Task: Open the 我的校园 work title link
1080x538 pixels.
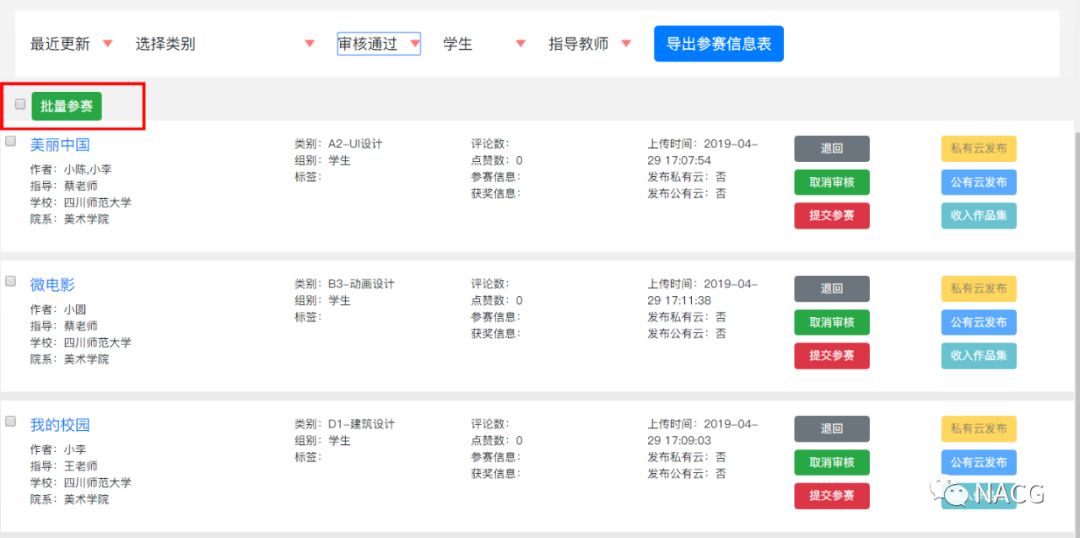Action: [x=60, y=425]
